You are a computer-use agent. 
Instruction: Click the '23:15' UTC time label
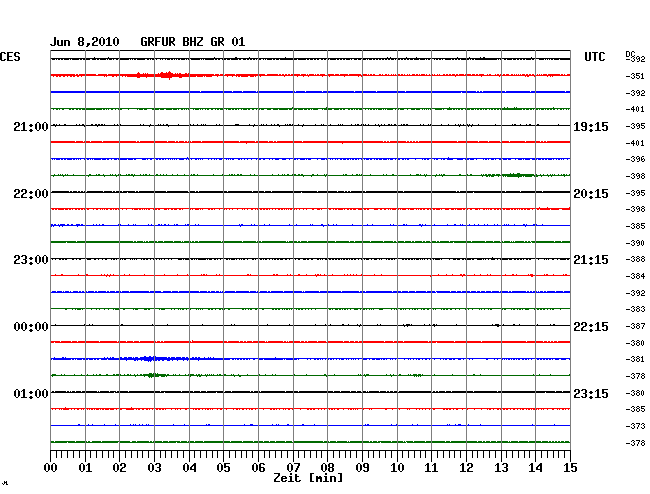tap(591, 393)
